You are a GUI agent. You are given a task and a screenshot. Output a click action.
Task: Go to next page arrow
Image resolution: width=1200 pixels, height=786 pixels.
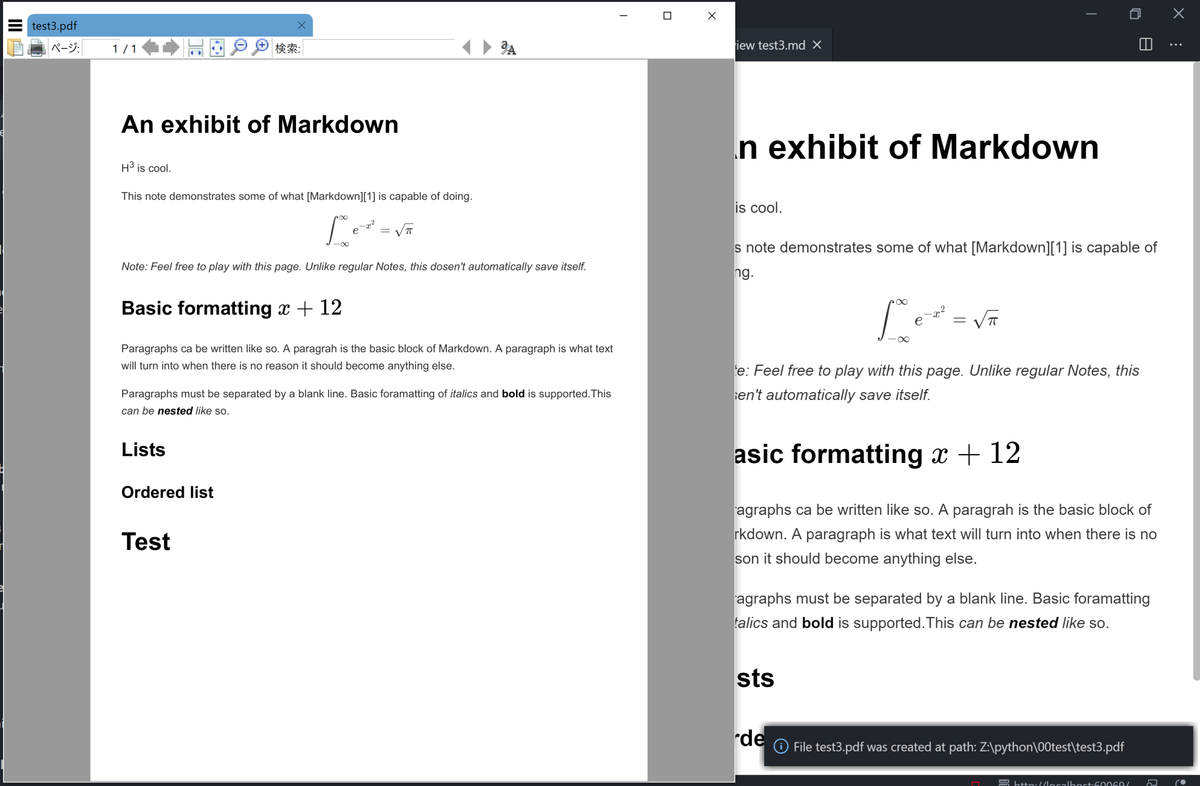point(171,47)
